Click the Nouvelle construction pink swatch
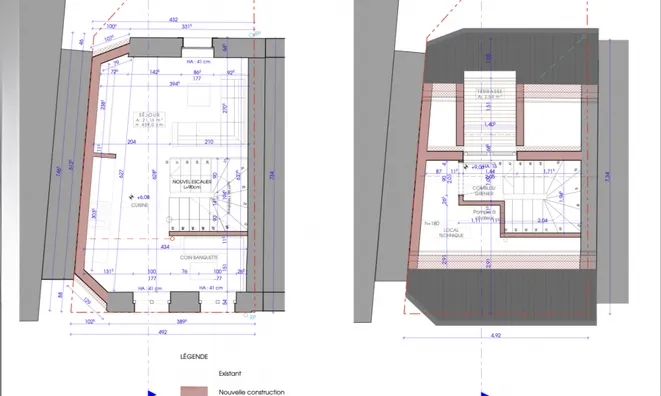This screenshot has width=661, height=396. click(x=194, y=391)
